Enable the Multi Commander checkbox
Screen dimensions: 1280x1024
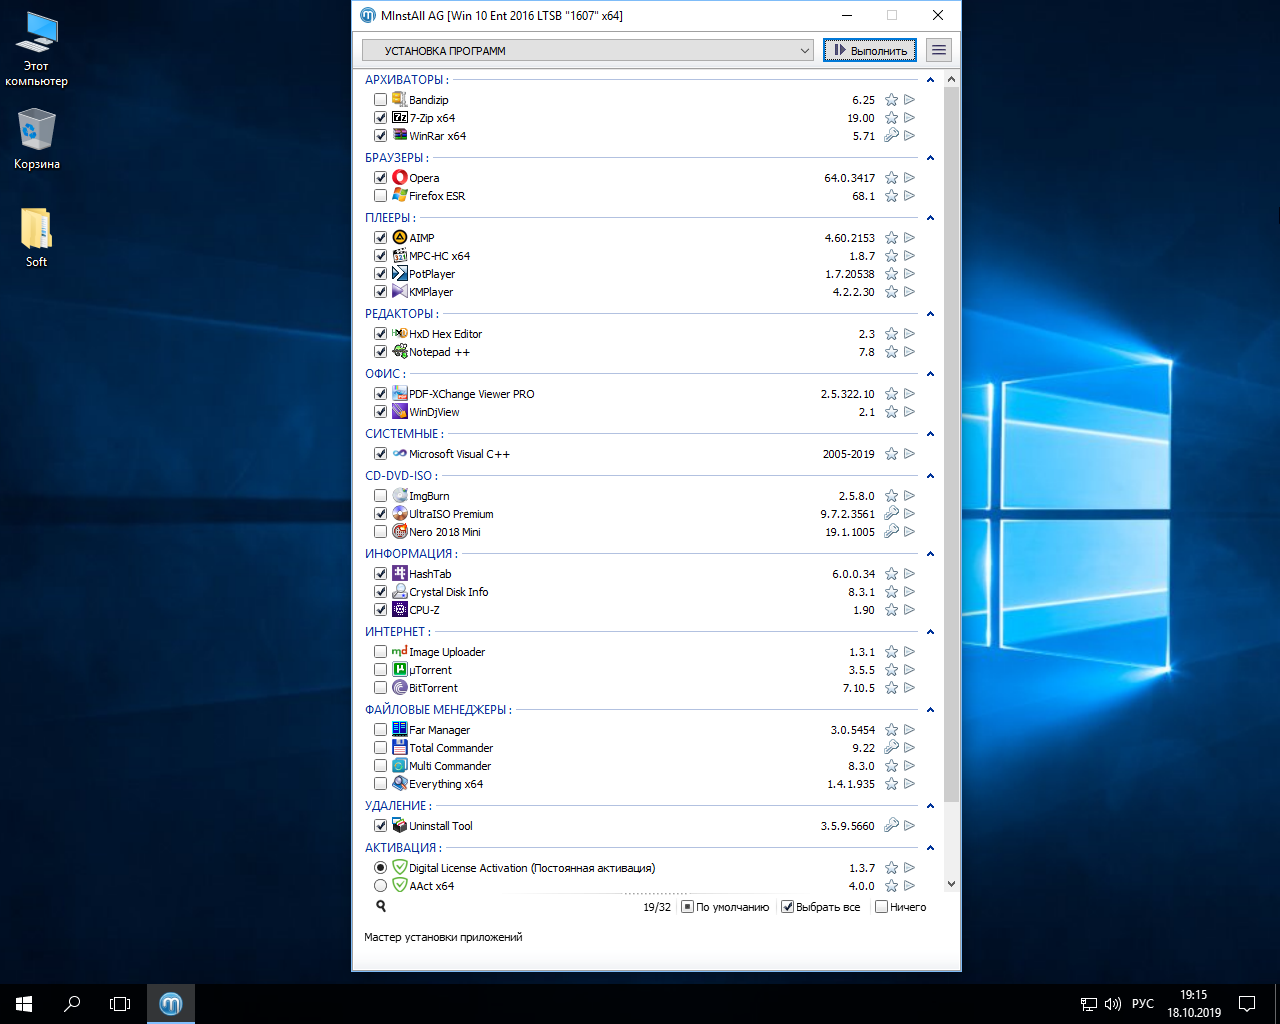pyautogui.click(x=380, y=766)
